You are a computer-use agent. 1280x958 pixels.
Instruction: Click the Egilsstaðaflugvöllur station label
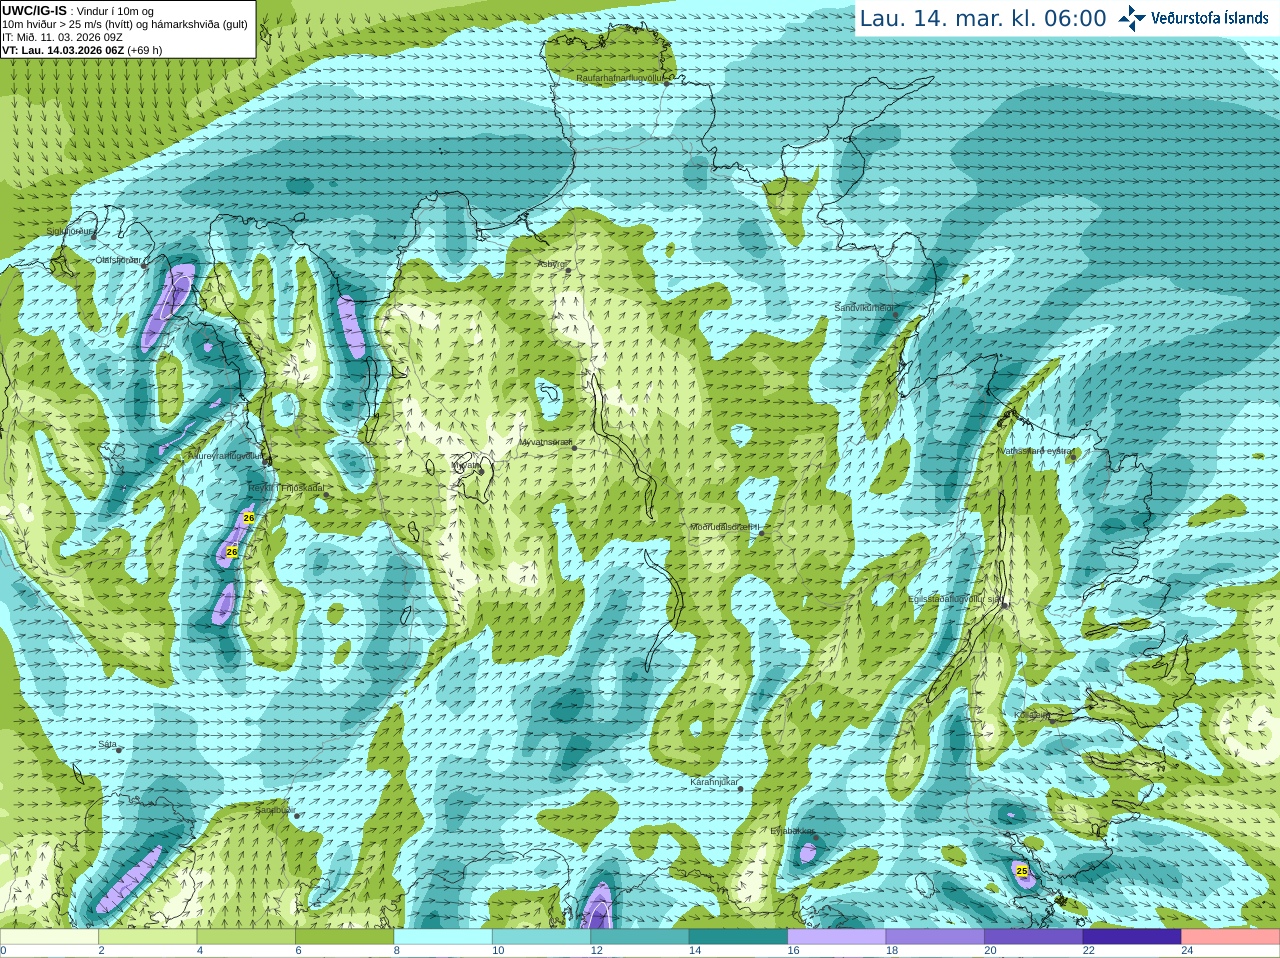[955, 599]
